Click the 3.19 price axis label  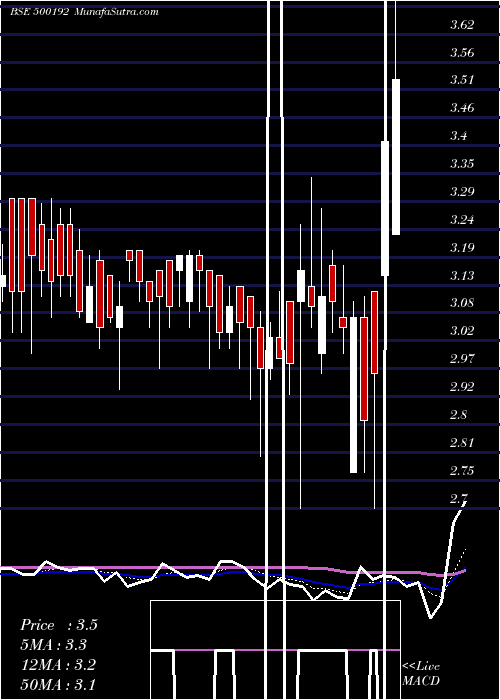[462, 248]
